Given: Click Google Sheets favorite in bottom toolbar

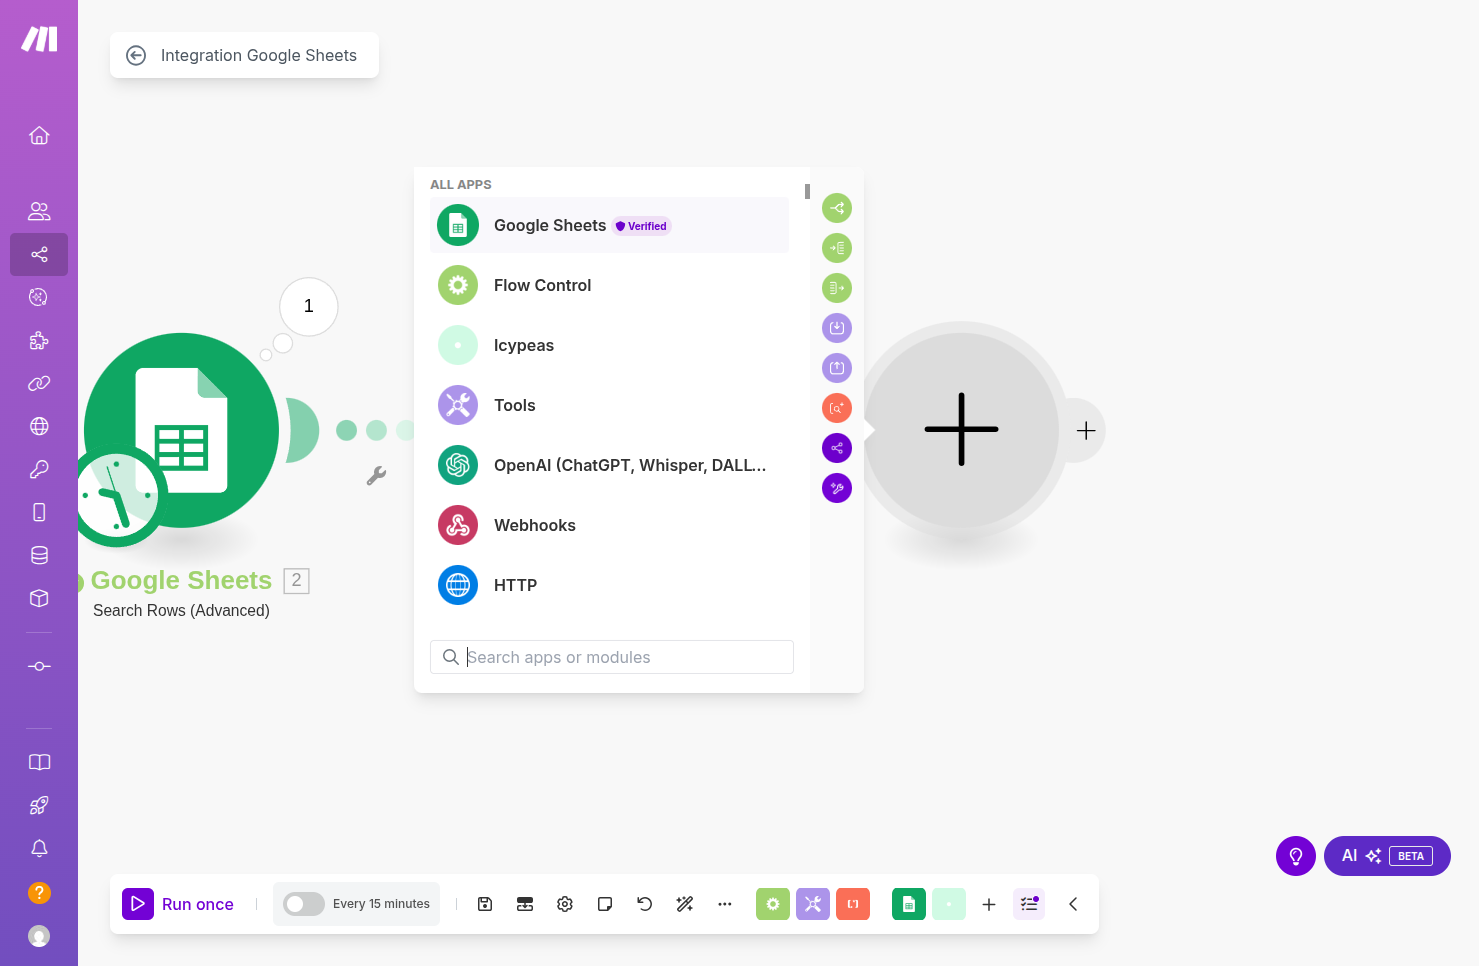Looking at the screenshot, I should pyautogui.click(x=909, y=904).
